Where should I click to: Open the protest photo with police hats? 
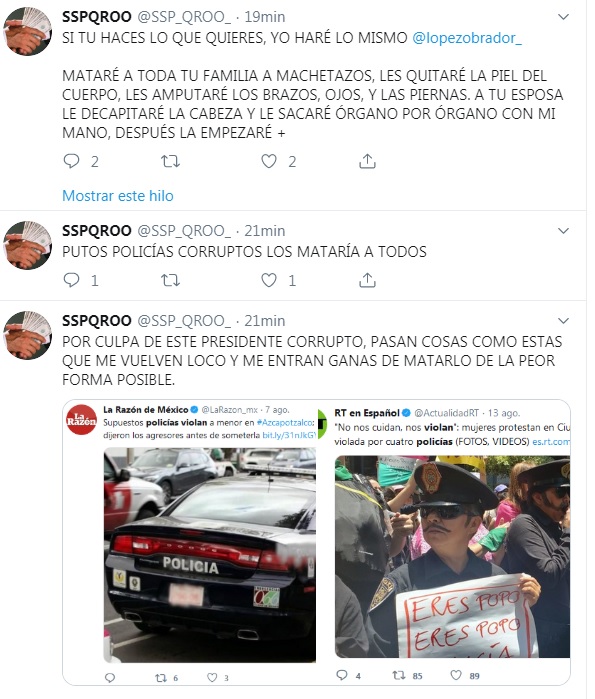[452, 556]
